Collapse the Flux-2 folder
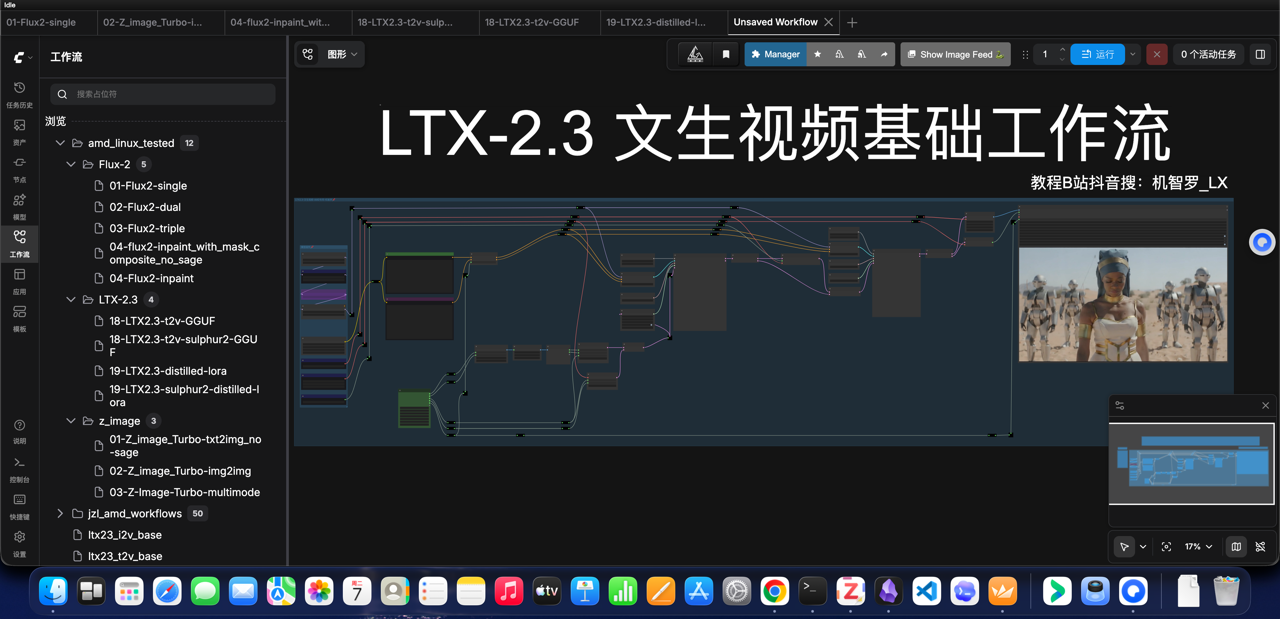1280x619 pixels. [x=71, y=164]
